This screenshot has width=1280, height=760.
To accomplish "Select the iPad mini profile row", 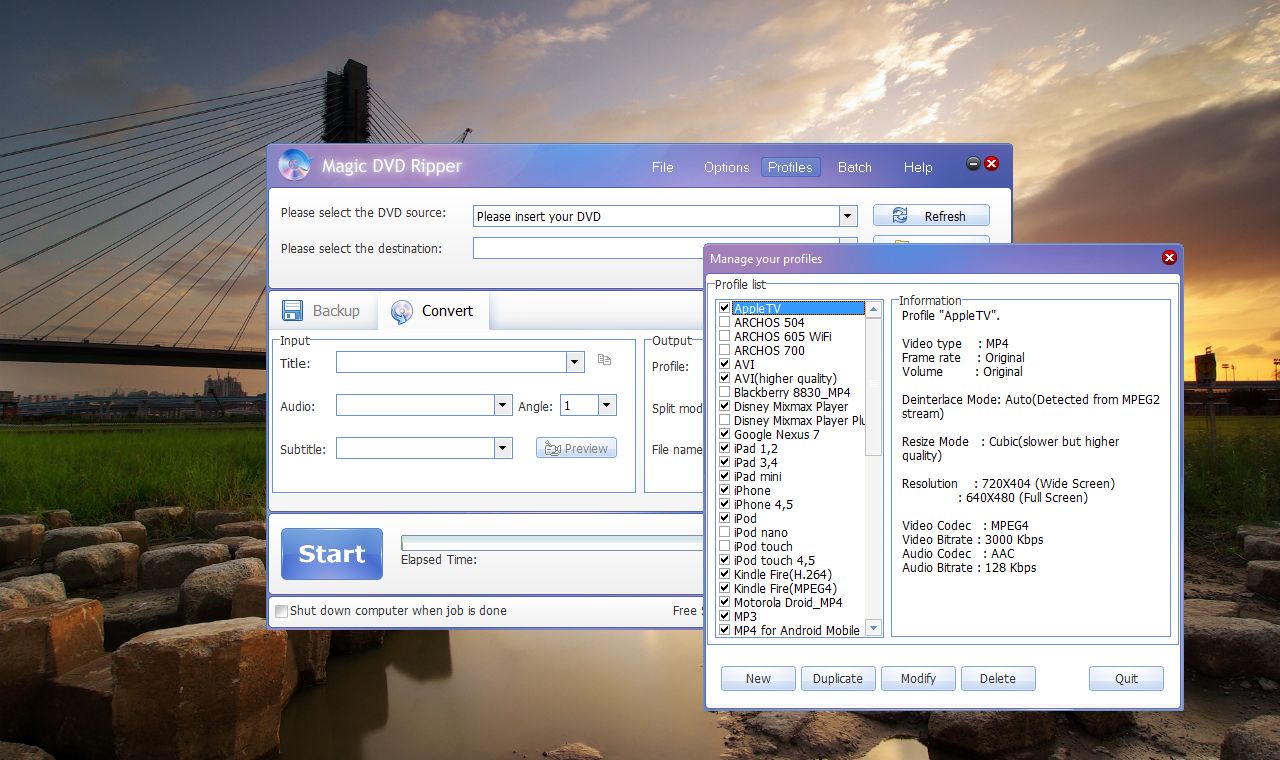I will 758,477.
